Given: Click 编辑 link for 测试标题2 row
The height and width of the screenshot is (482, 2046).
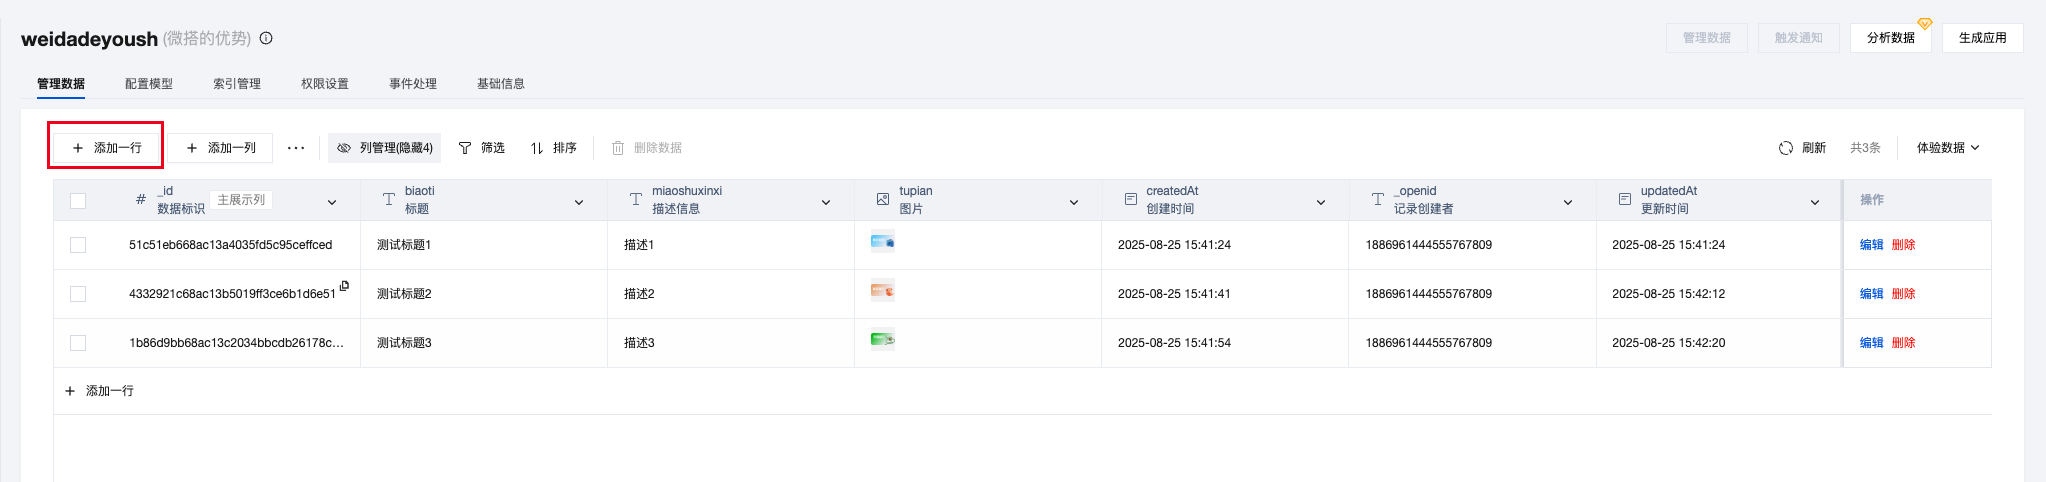Looking at the screenshot, I should [x=1871, y=294].
